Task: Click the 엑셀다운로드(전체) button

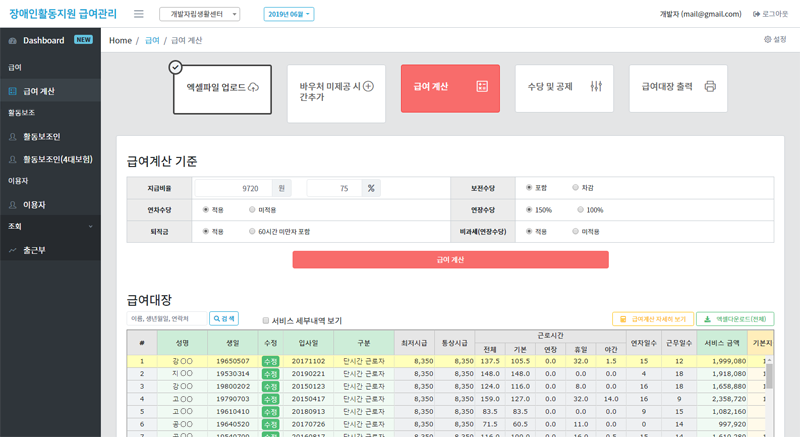Action: pyautogui.click(x=735, y=319)
